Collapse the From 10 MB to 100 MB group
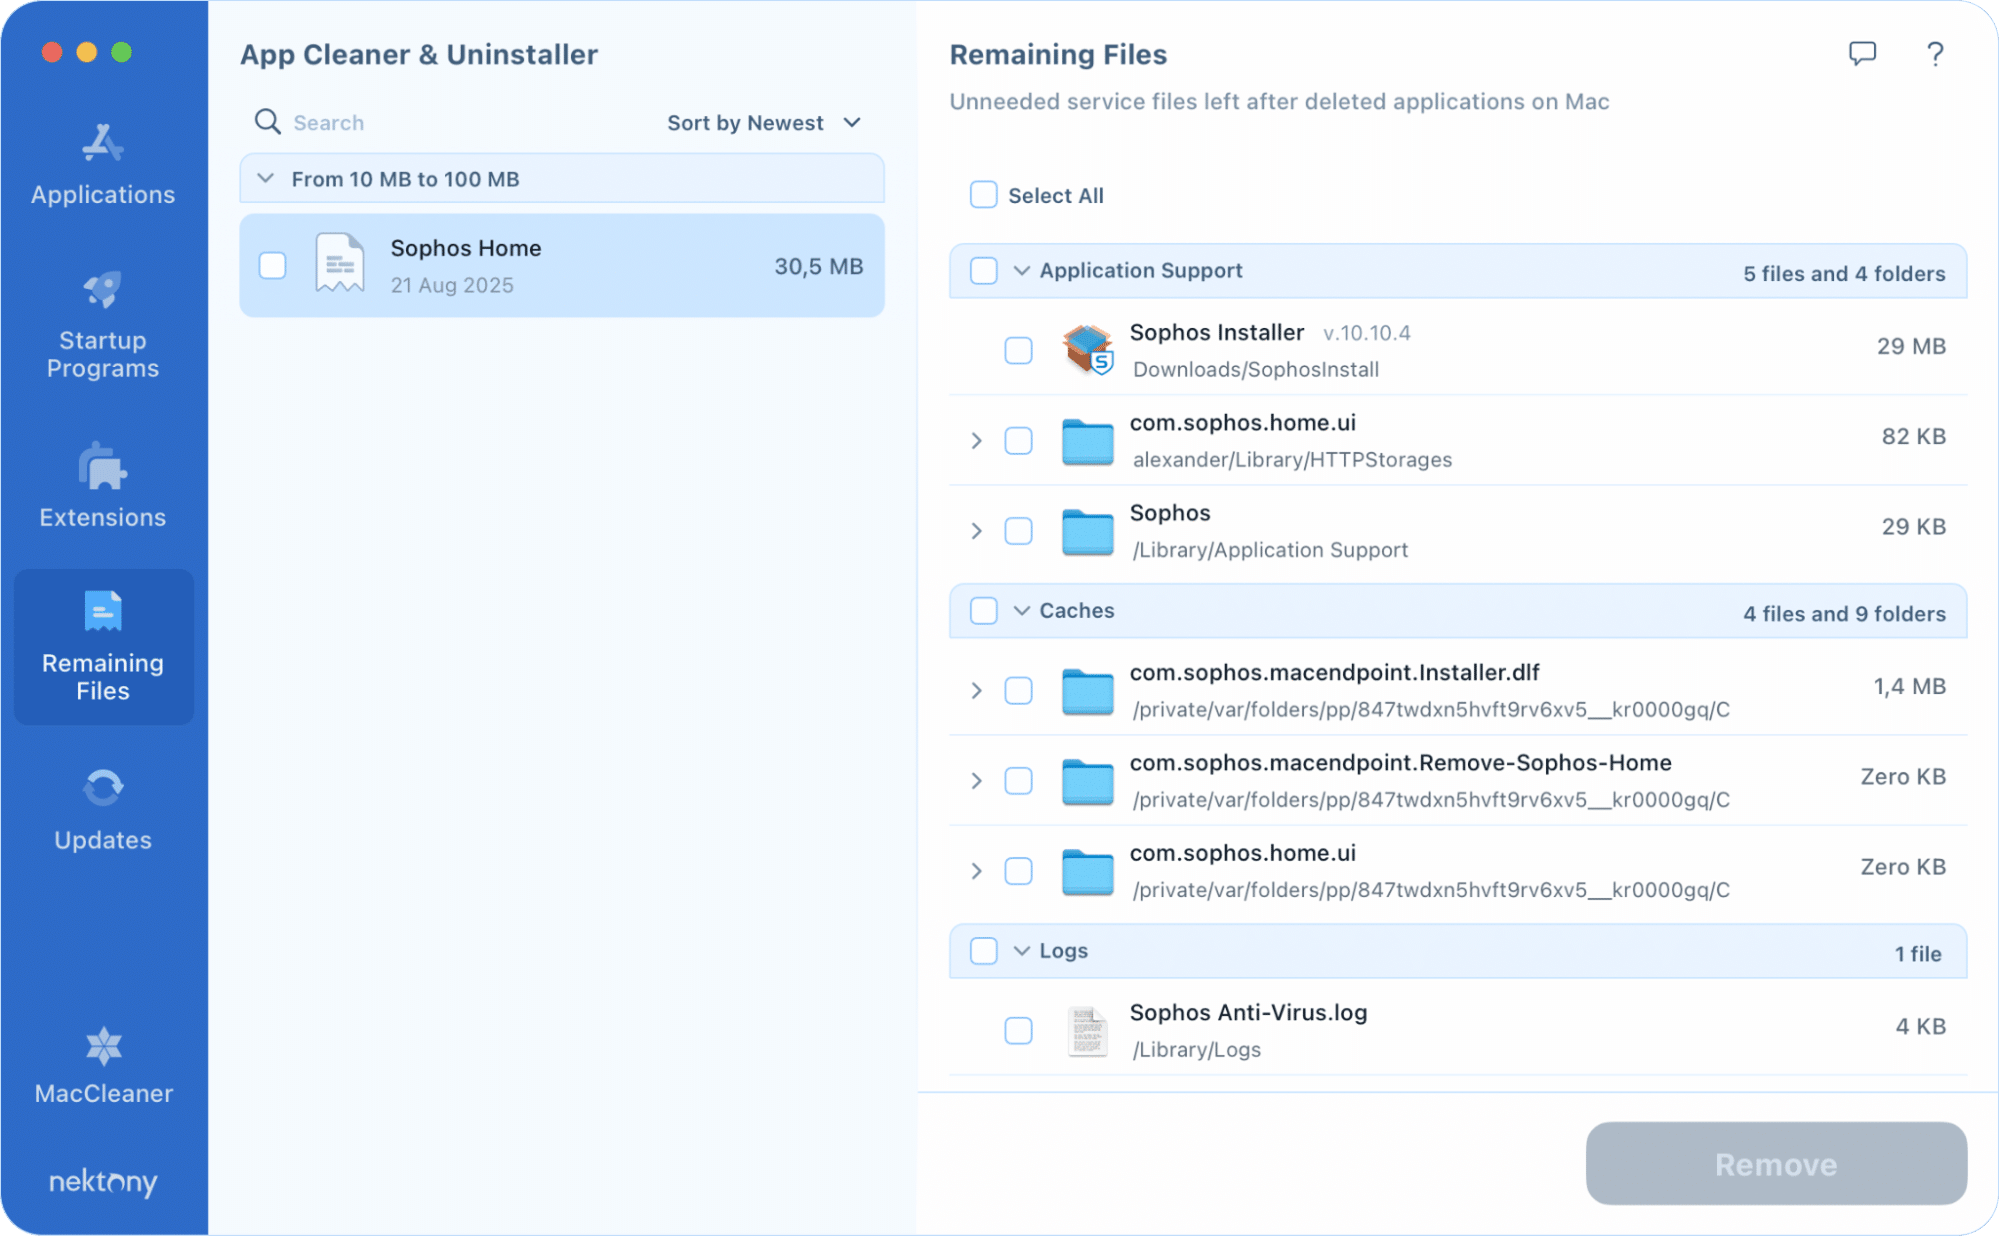Image resolution: width=1999 pixels, height=1236 pixels. pyautogui.click(x=264, y=178)
